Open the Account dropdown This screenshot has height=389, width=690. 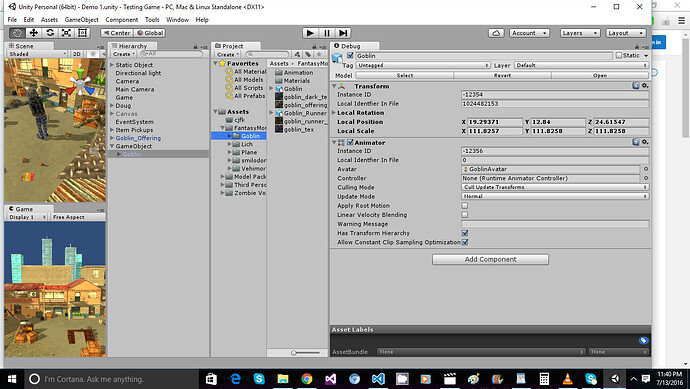click(529, 33)
